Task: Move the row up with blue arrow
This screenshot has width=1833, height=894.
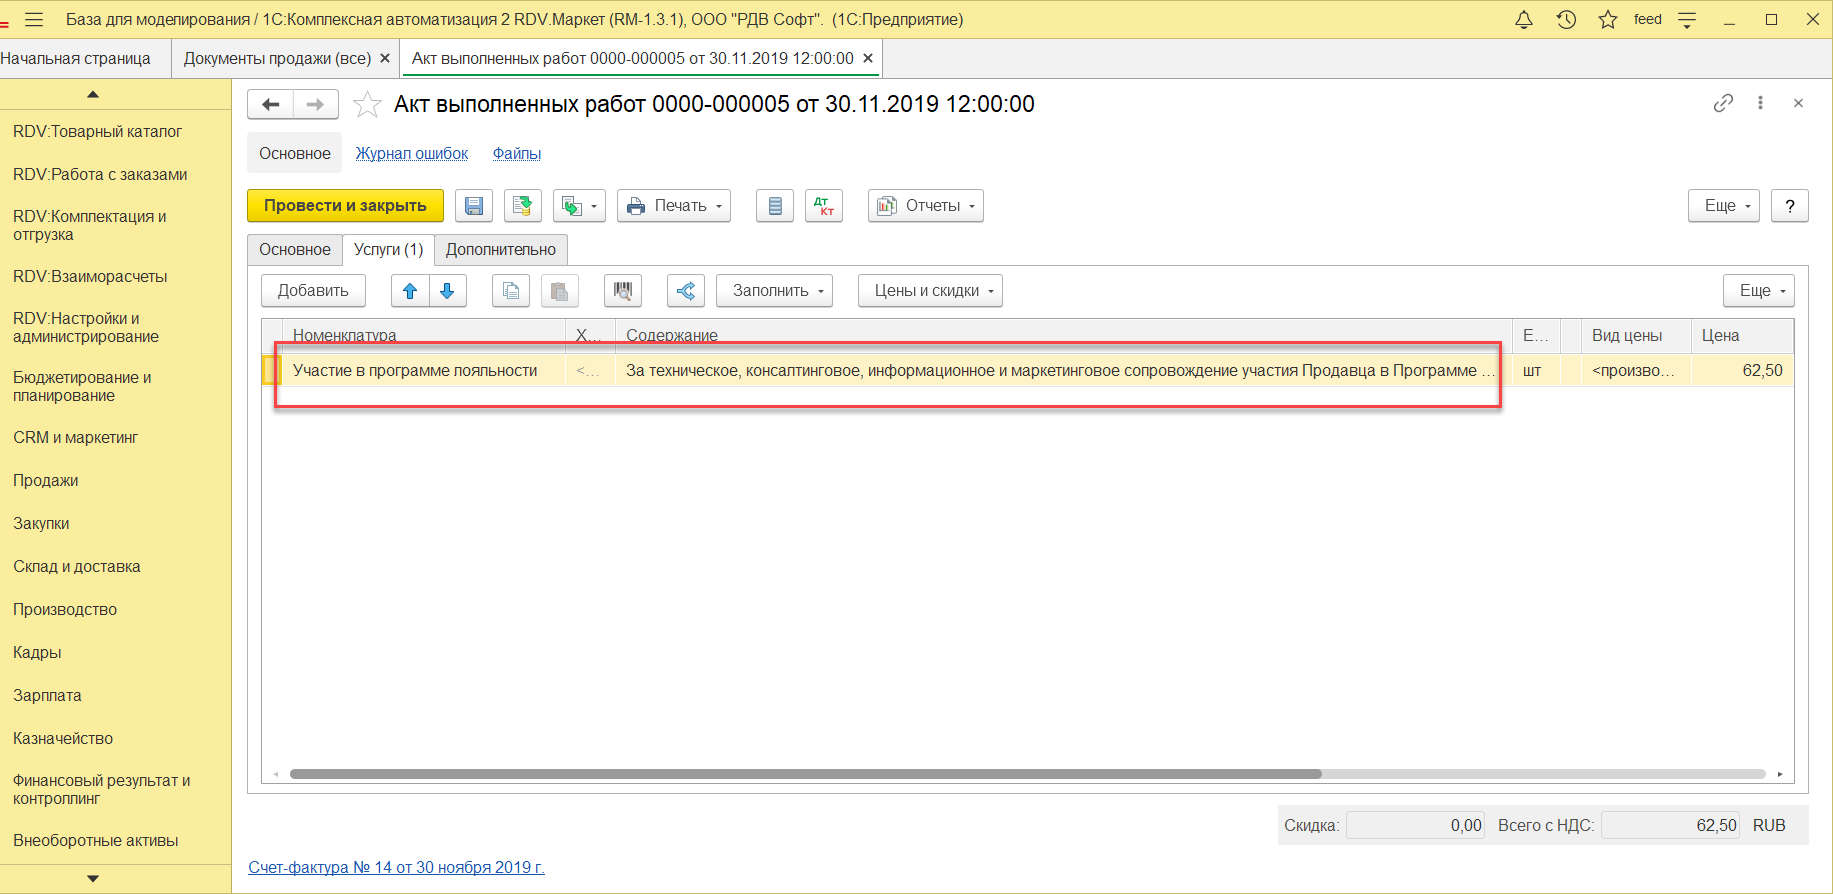Action: [x=410, y=291]
